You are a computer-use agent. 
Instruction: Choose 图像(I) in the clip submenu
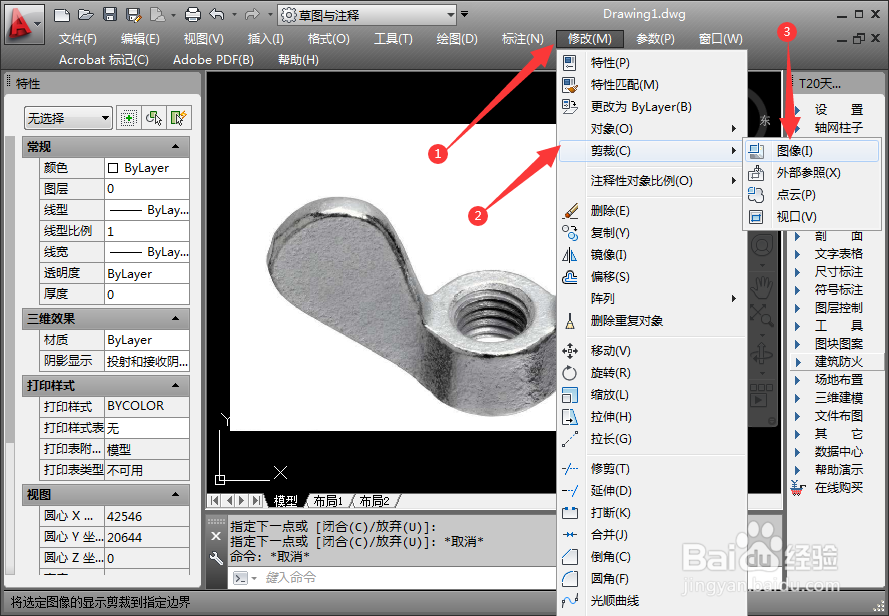[812, 151]
